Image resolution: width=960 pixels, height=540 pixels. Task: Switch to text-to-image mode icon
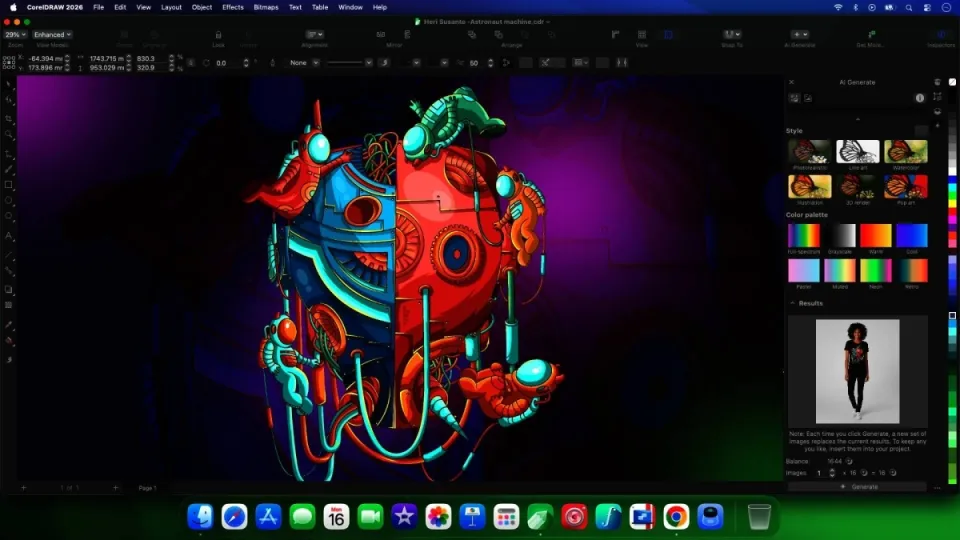[x=794, y=98]
